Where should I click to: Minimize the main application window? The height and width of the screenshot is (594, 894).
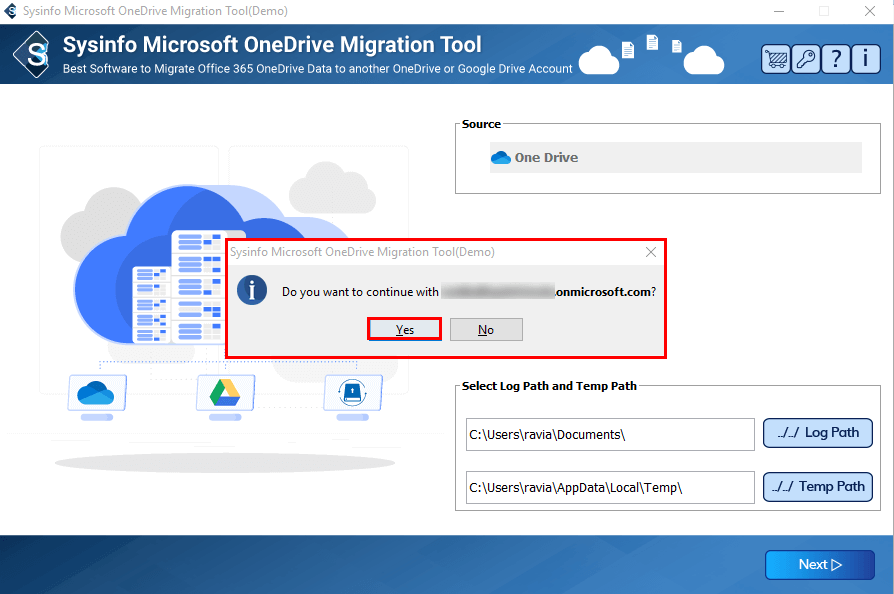tap(779, 11)
